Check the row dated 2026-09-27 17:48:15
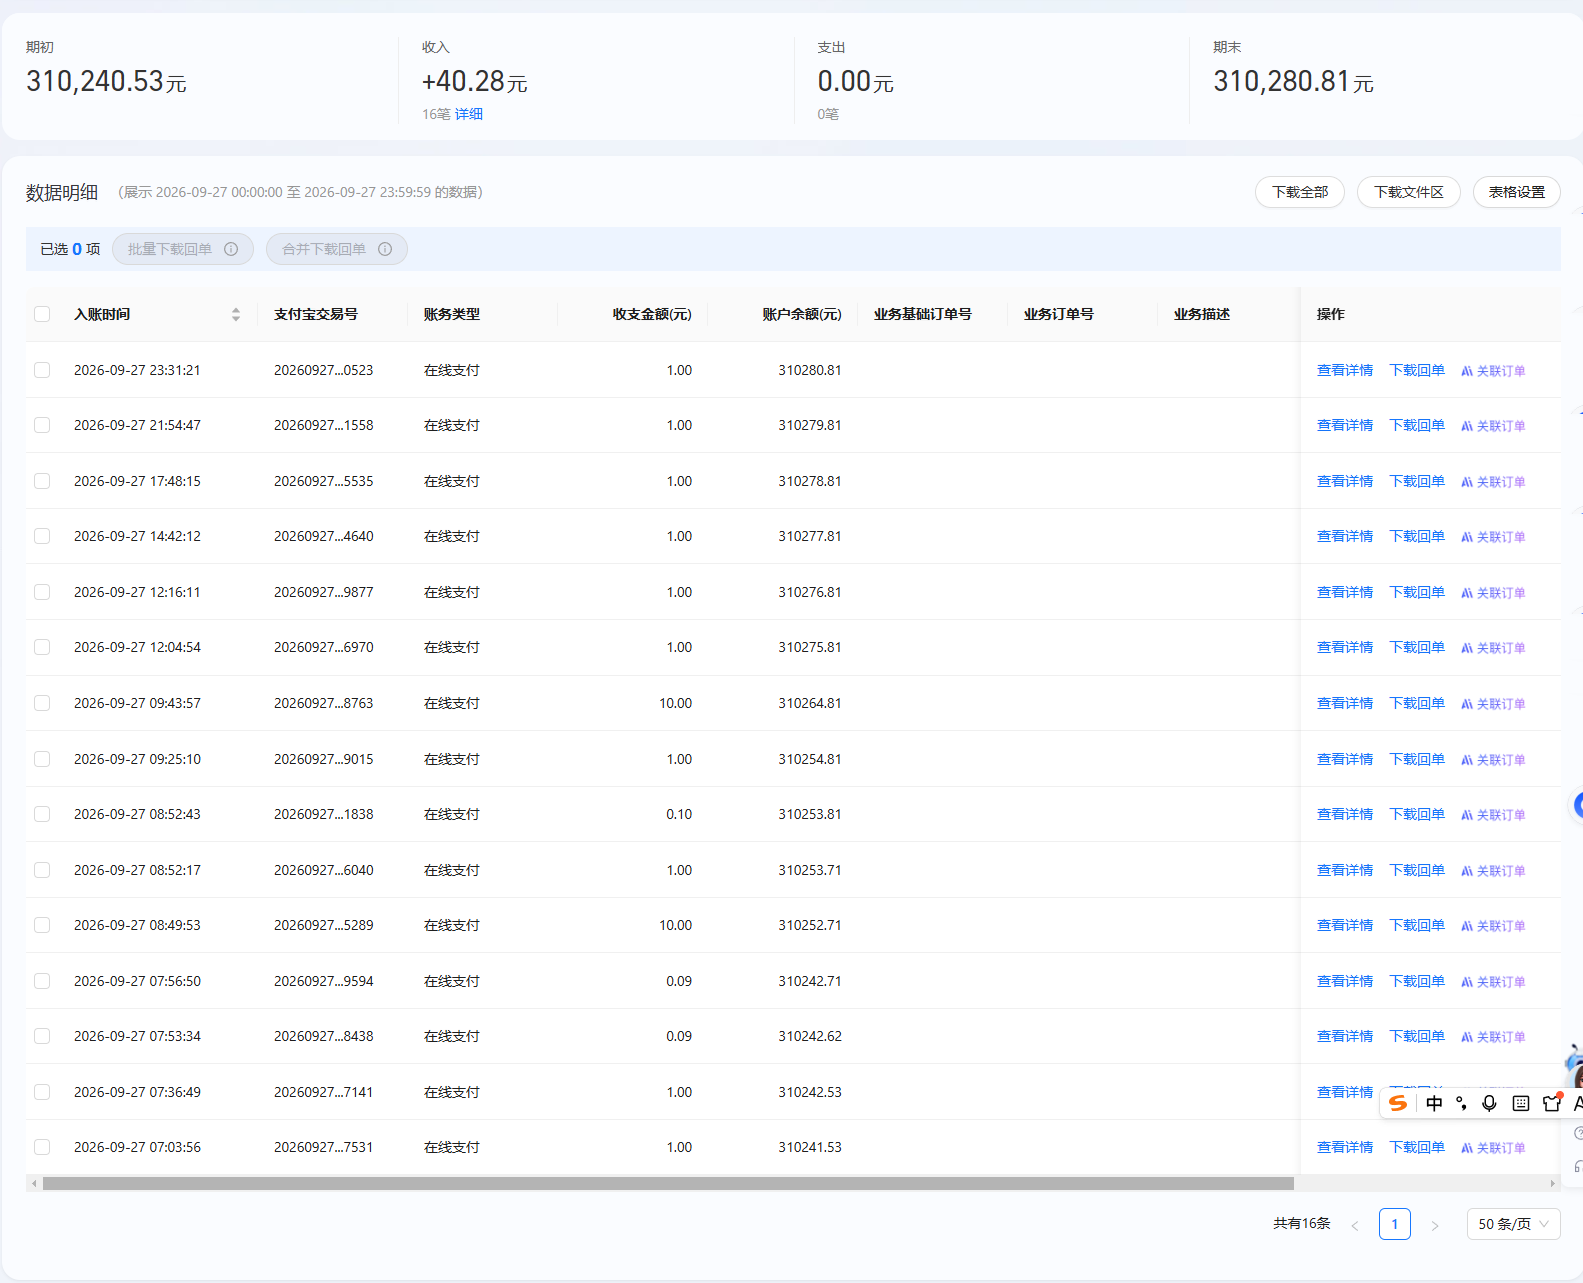1583x1283 pixels. coord(42,481)
